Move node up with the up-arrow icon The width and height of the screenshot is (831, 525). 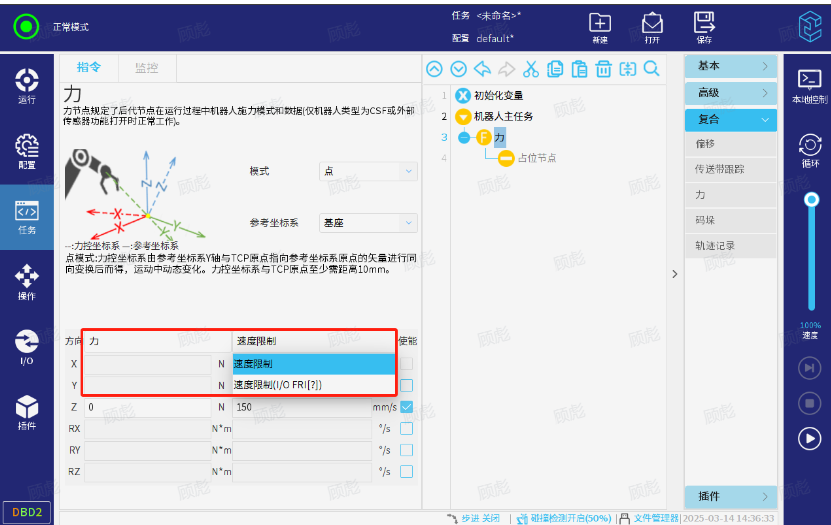(434, 69)
